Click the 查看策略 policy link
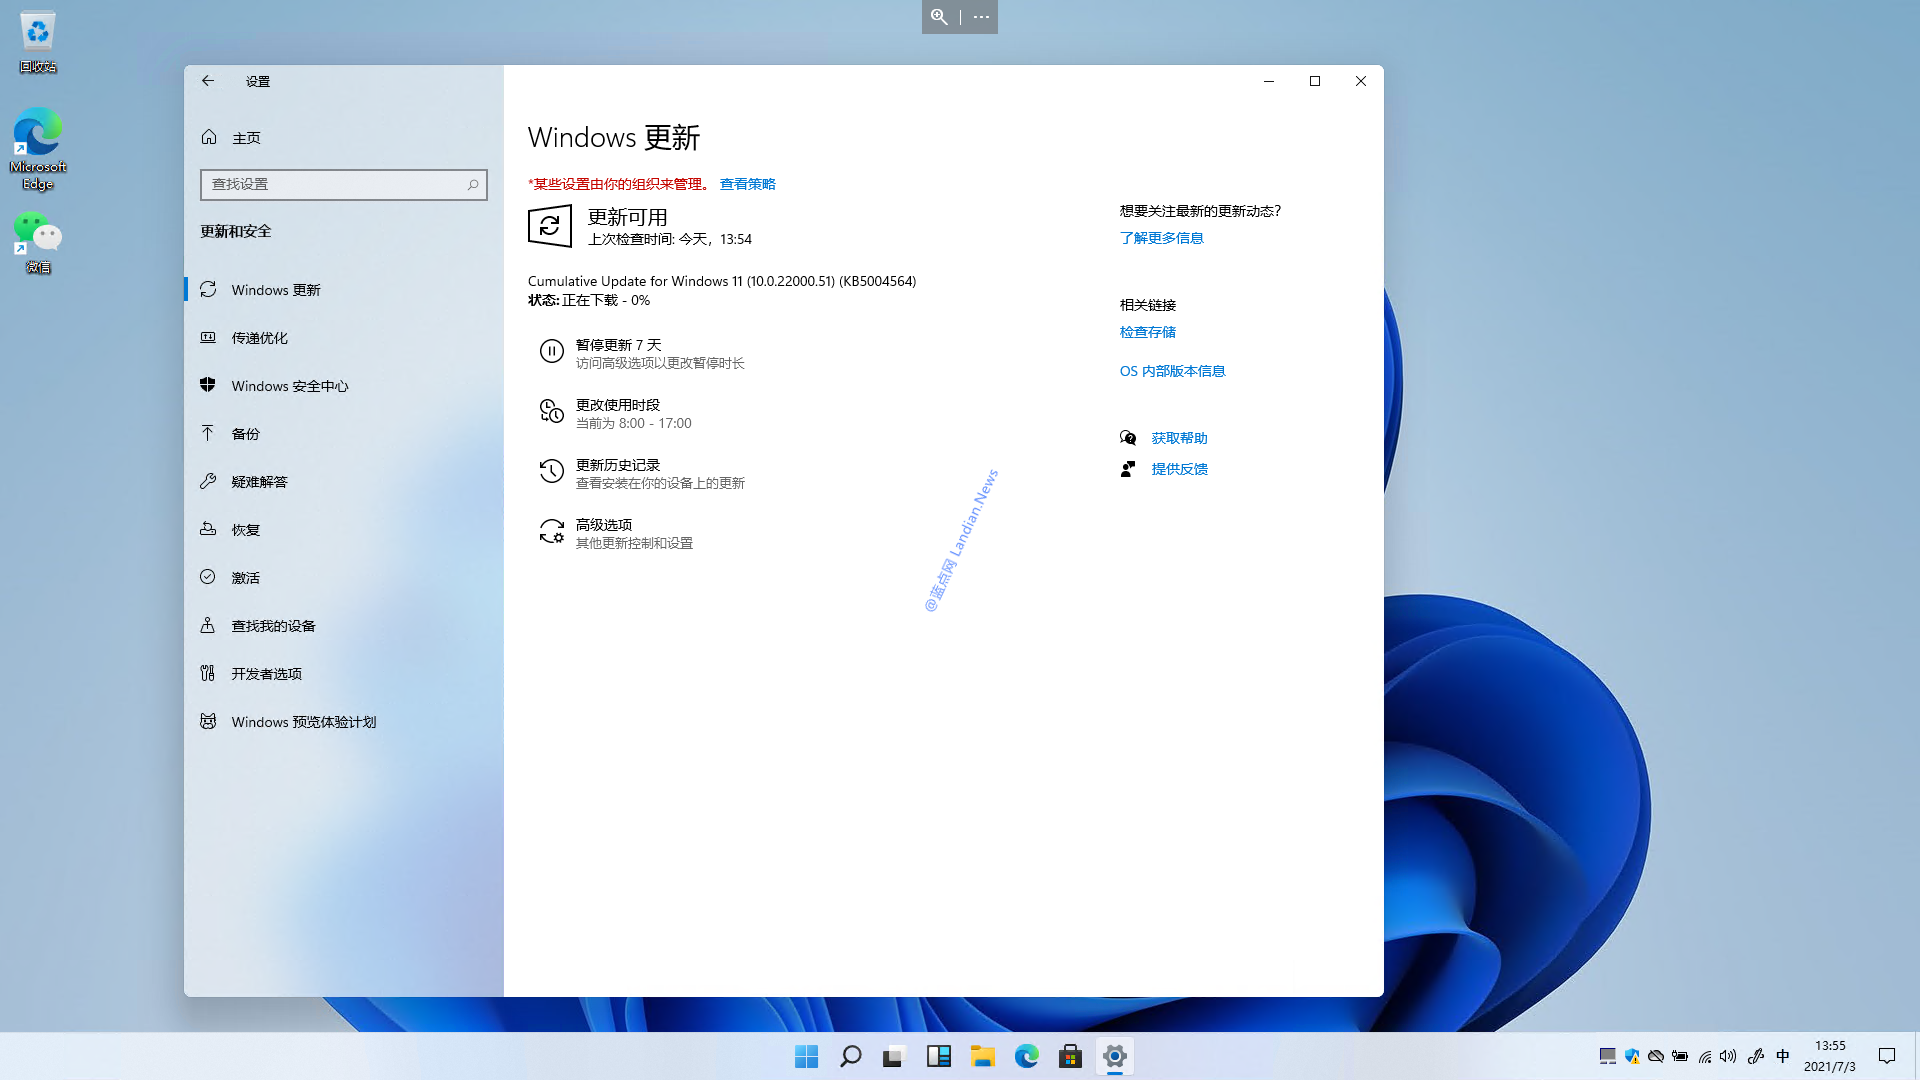Screen dimensions: 1920x1080 (x=747, y=184)
